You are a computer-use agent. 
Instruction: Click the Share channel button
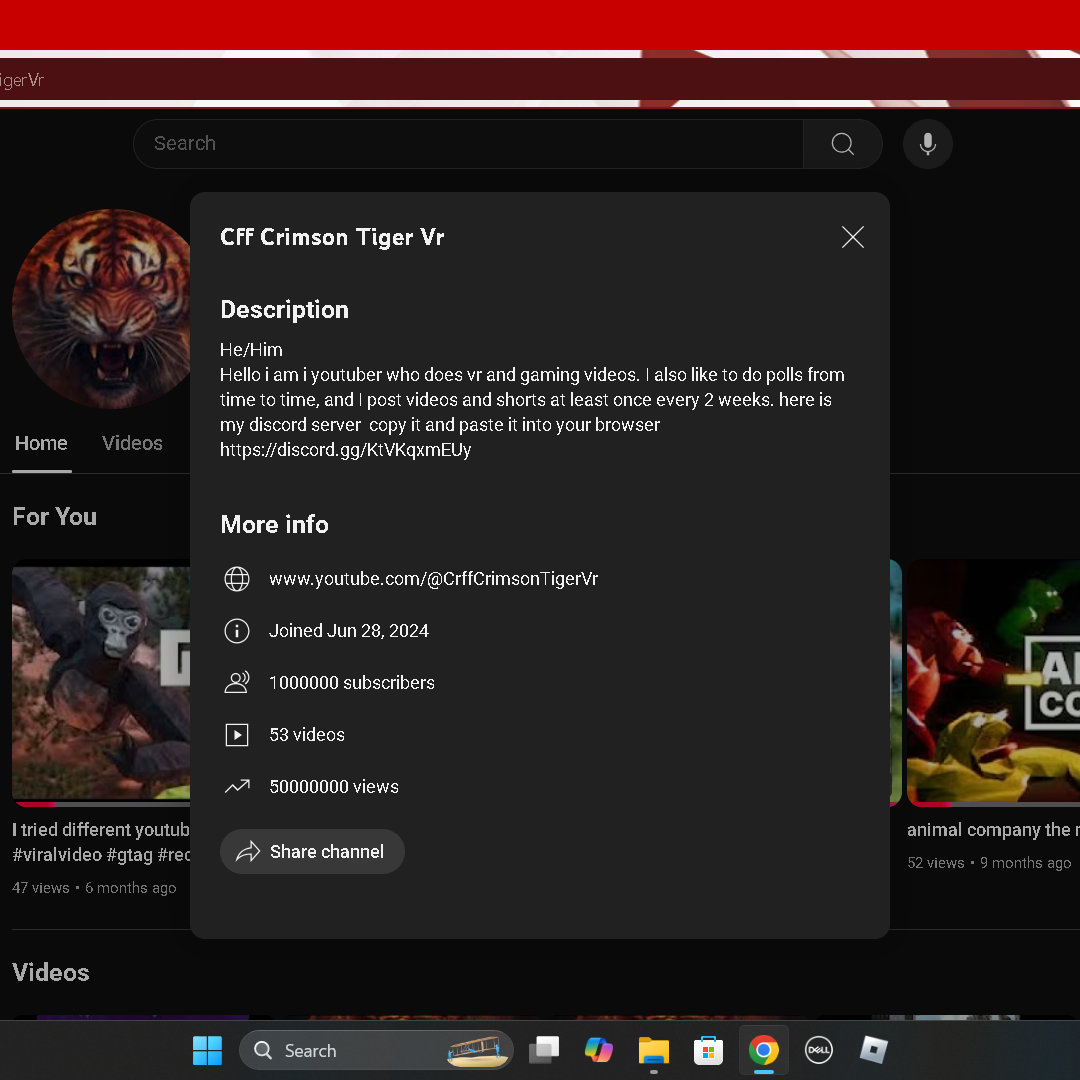tap(312, 851)
